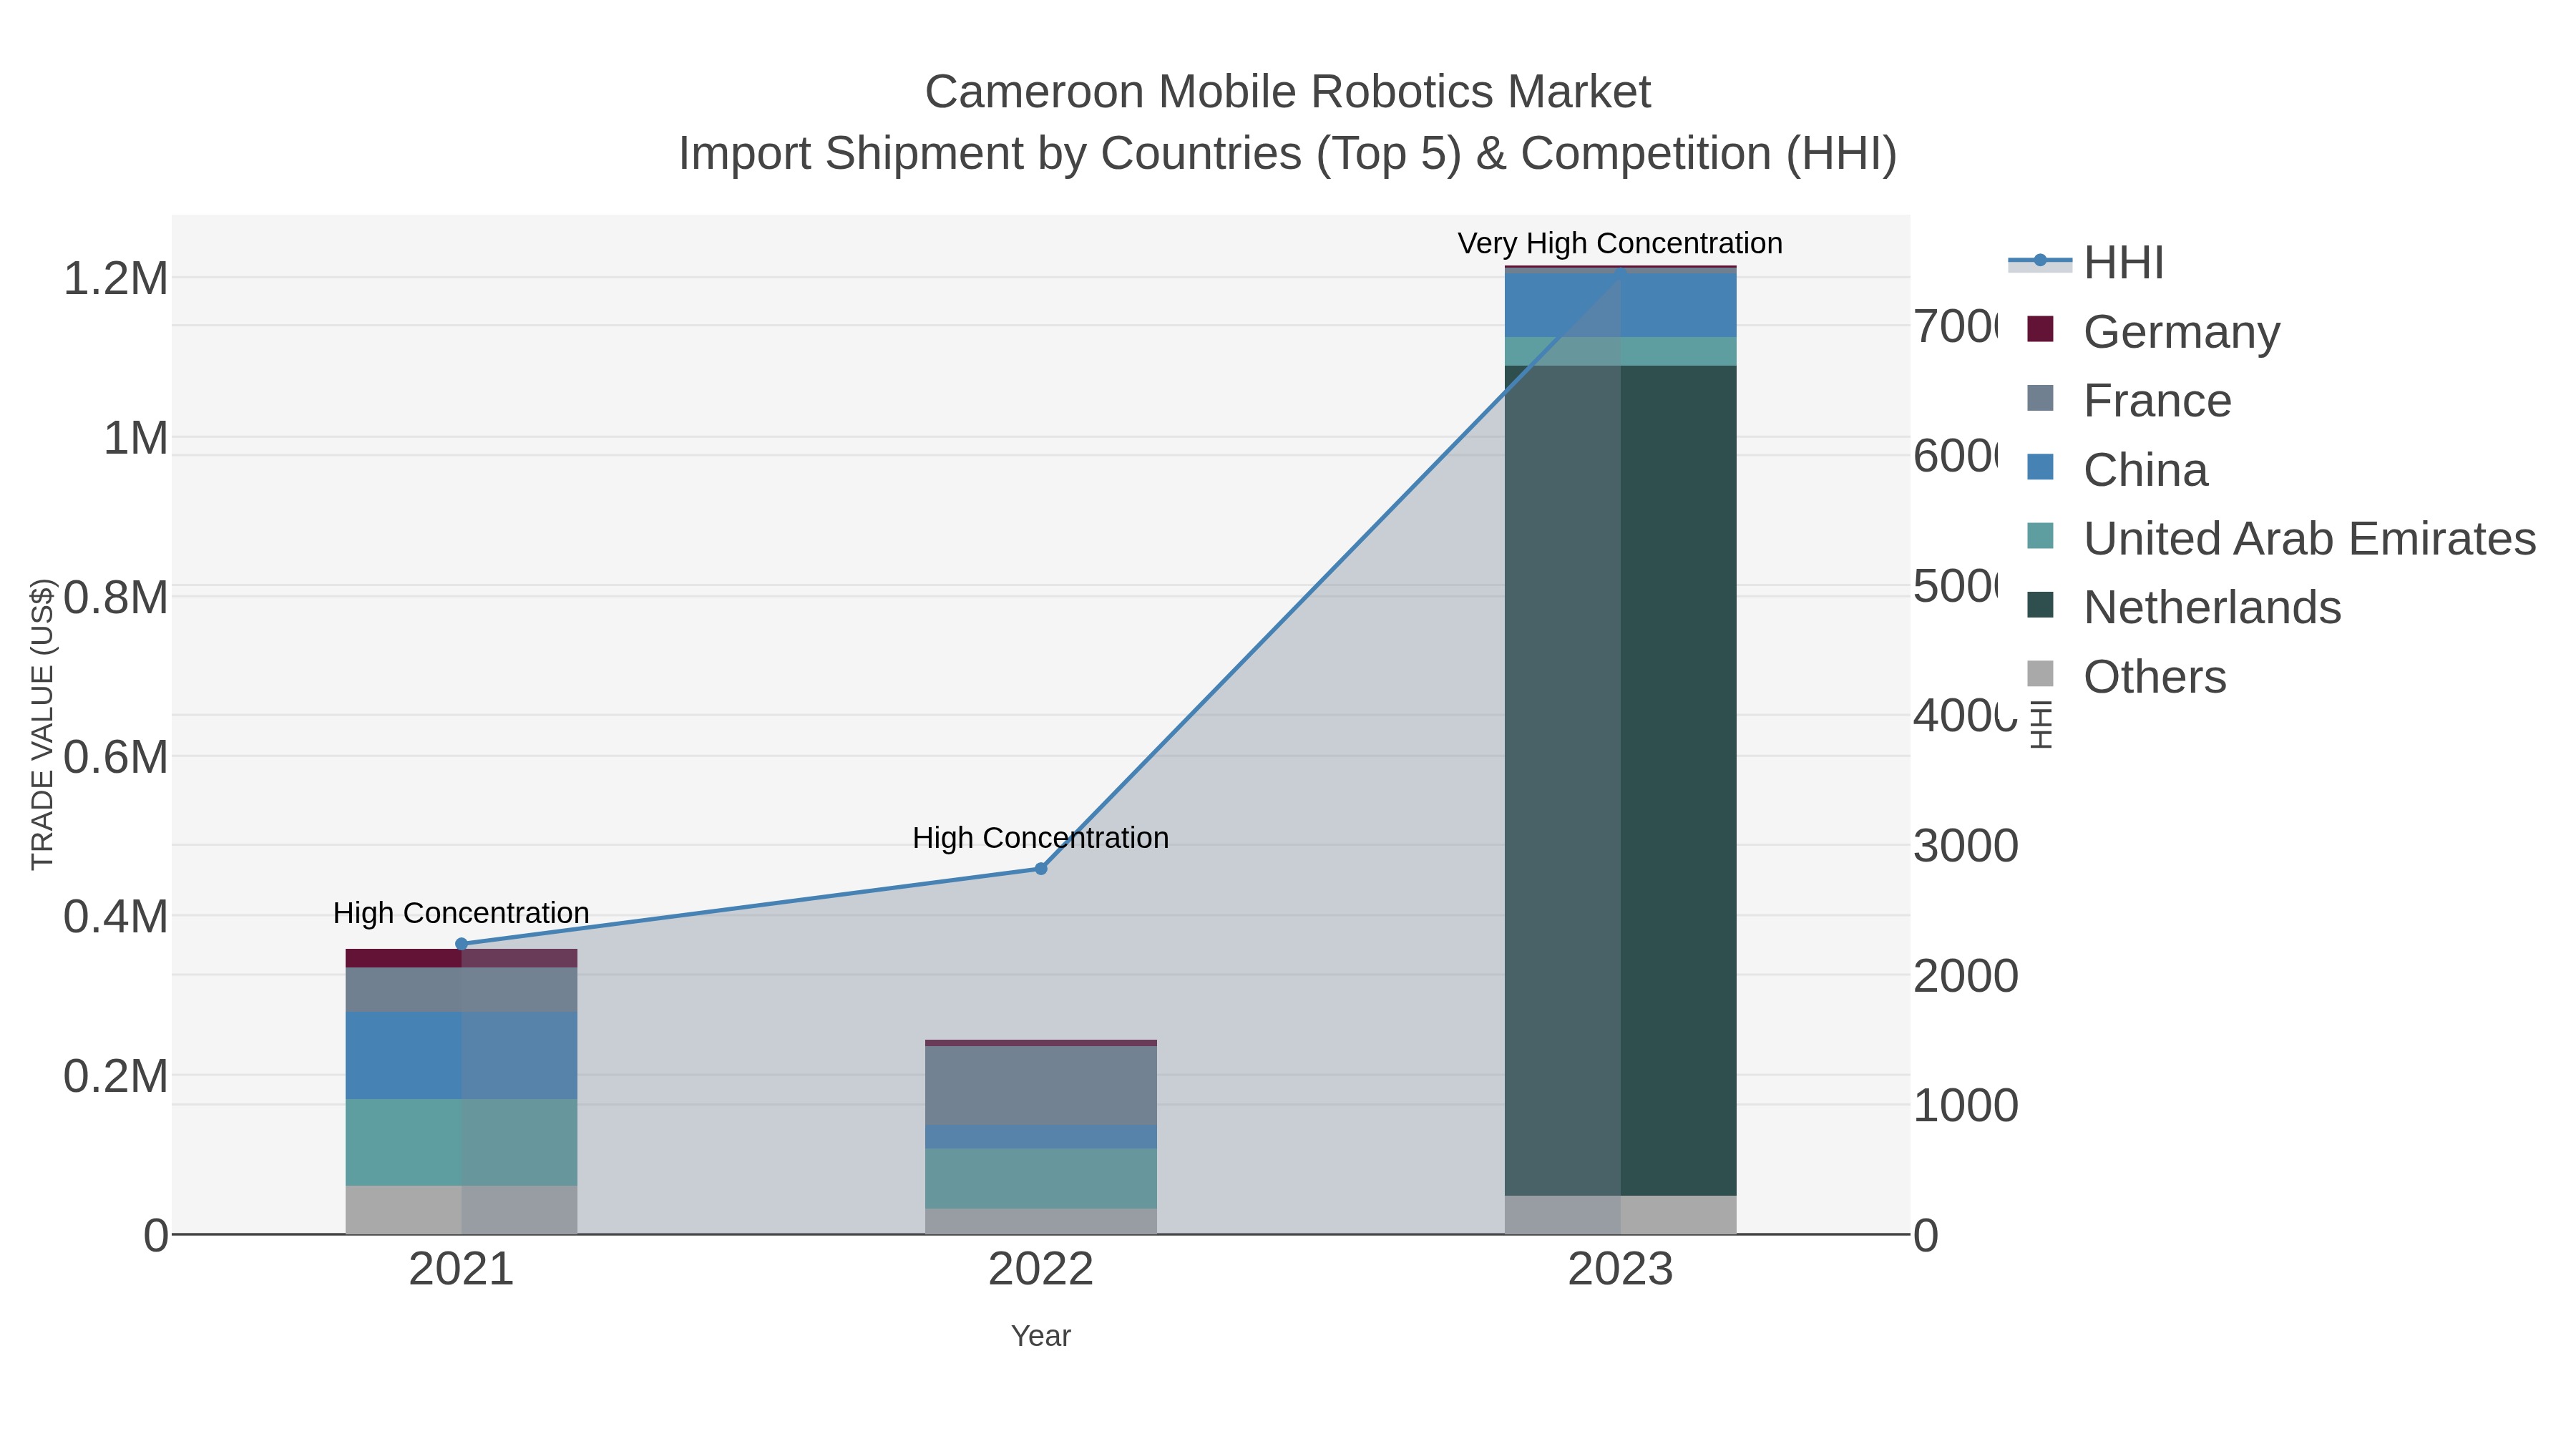2576x1449 pixels.
Task: Select the Netherlands bar segment in 2023
Action: pos(1621,780)
